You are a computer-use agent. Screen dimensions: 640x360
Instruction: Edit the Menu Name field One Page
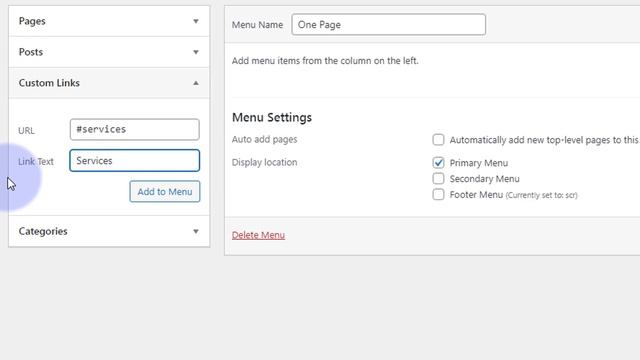coord(389,24)
